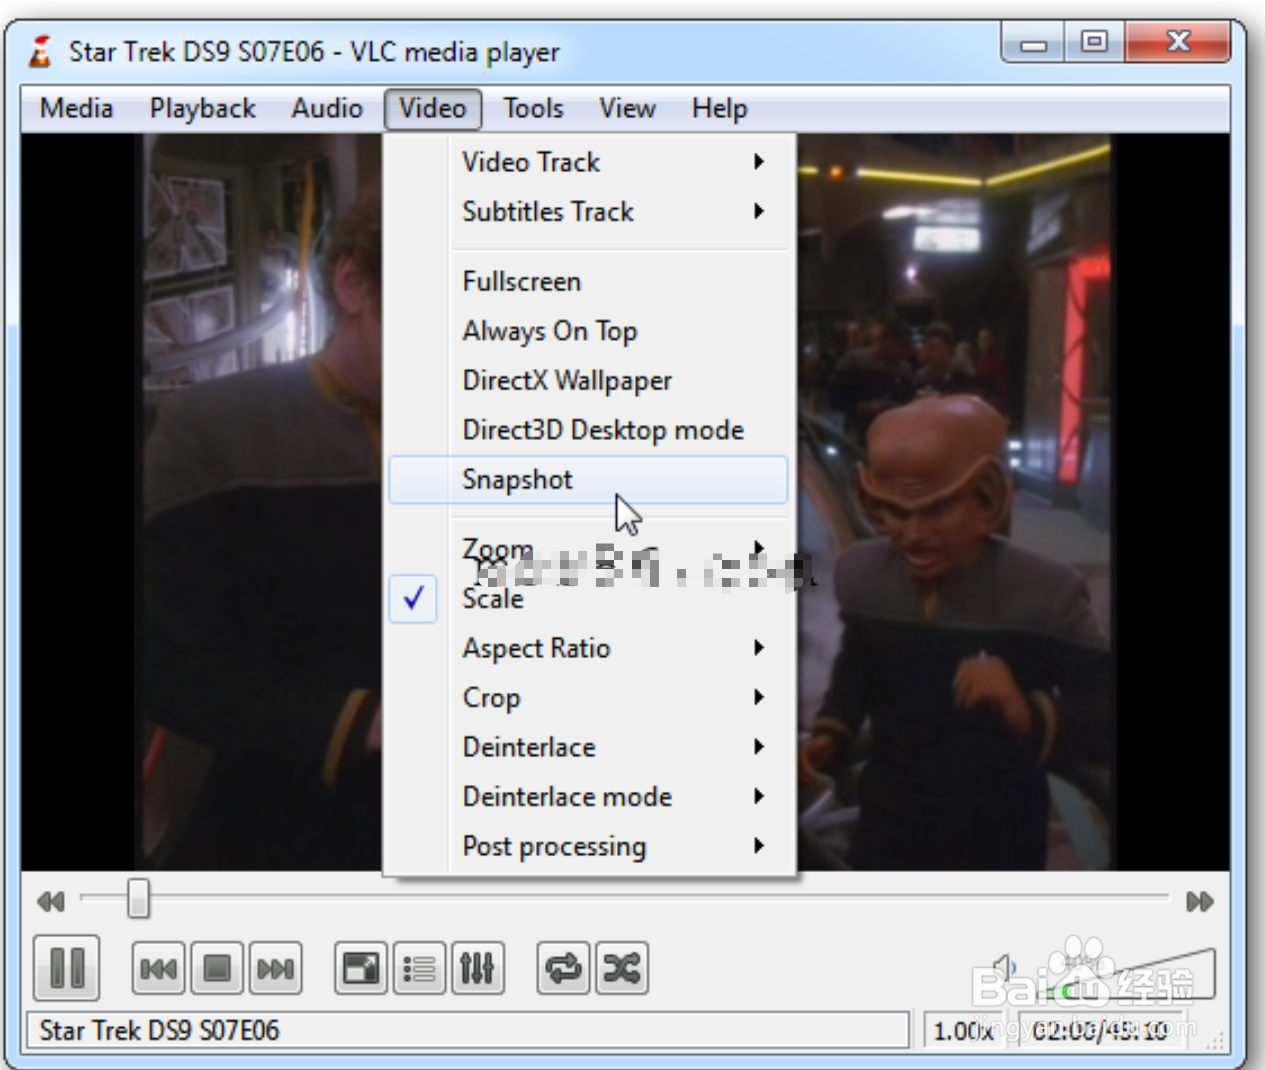Open the Tools menu
This screenshot has width=1265, height=1070.
point(533,108)
